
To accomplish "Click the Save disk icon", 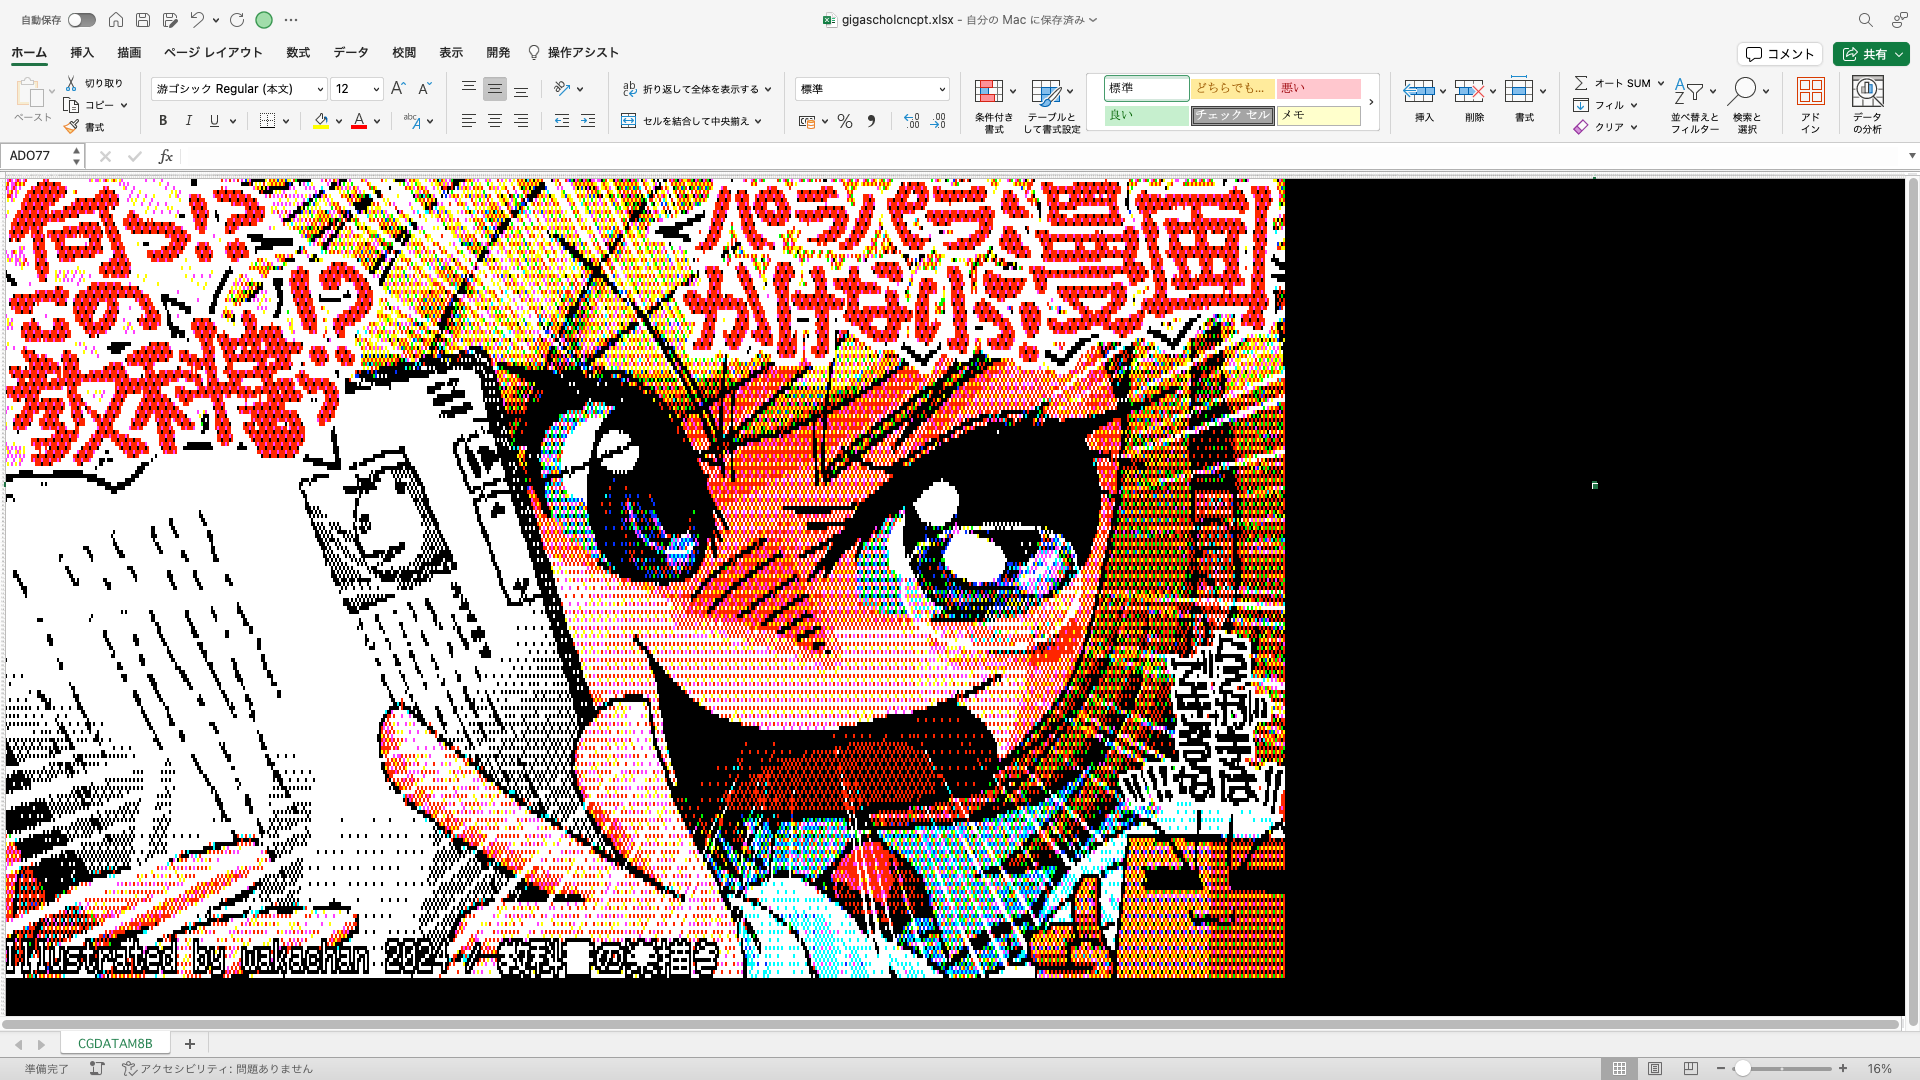I will 143,20.
